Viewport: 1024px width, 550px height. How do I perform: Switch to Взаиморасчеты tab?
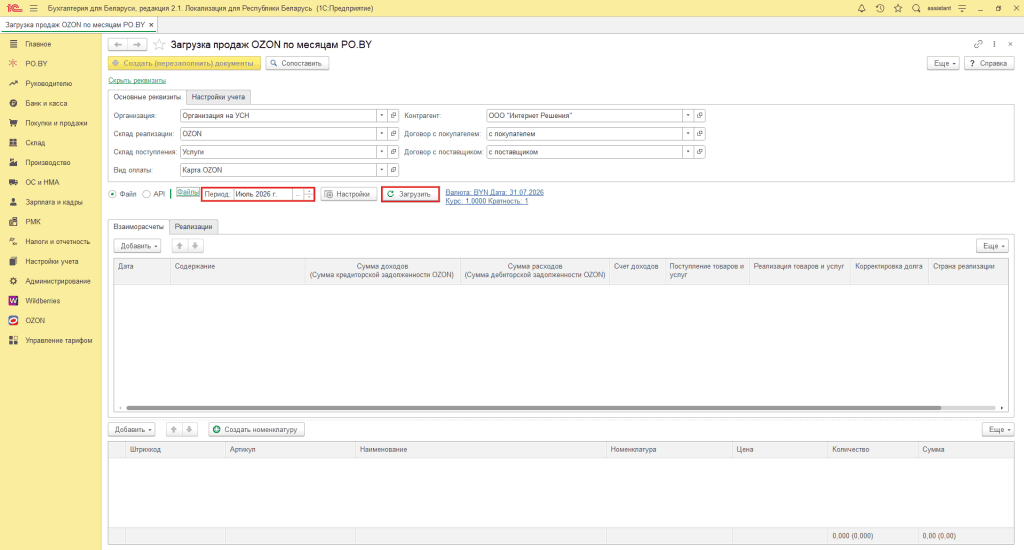(138, 227)
